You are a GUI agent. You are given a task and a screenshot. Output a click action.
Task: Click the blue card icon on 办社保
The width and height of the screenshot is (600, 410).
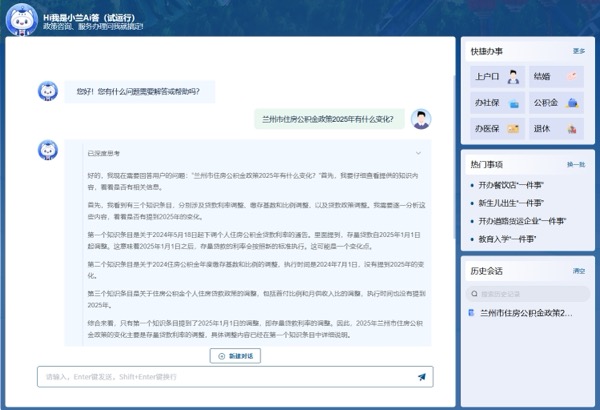coord(514,103)
